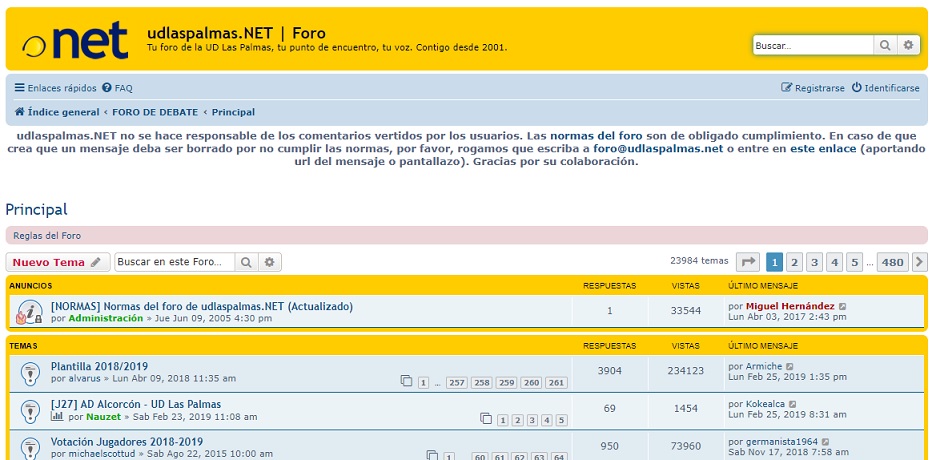Open Miguel Hernández profile
The width and height of the screenshot is (936, 460).
point(790,306)
